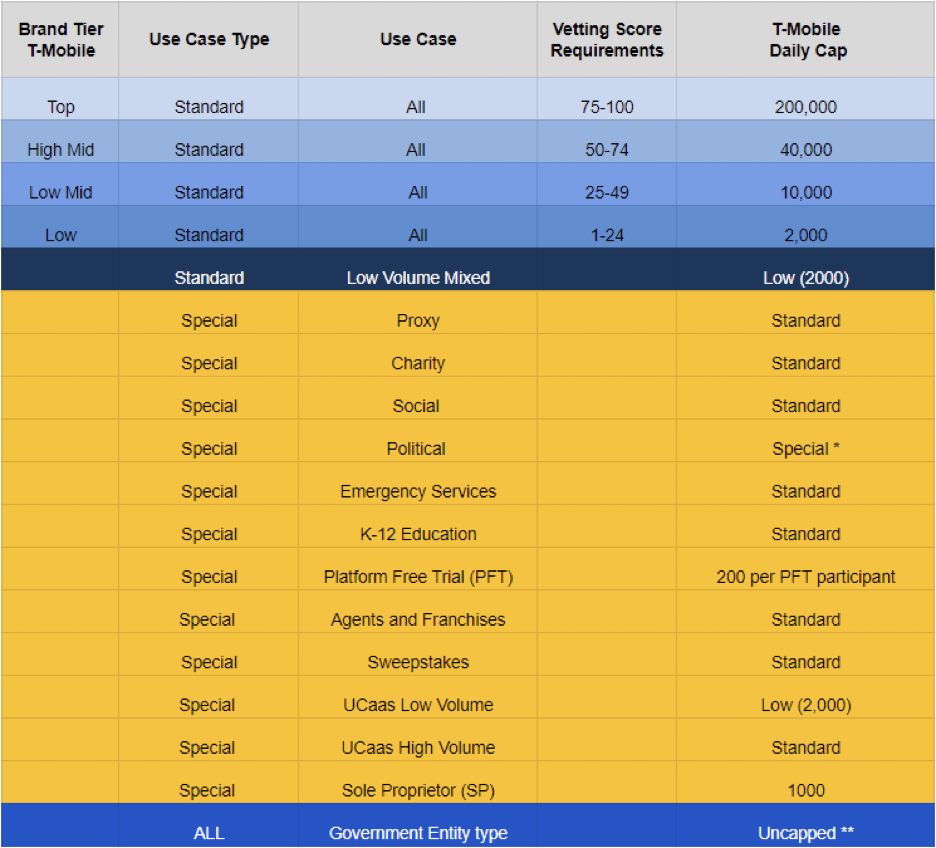Click the High Mid tier cell
The image size is (936, 848).
click(60, 150)
